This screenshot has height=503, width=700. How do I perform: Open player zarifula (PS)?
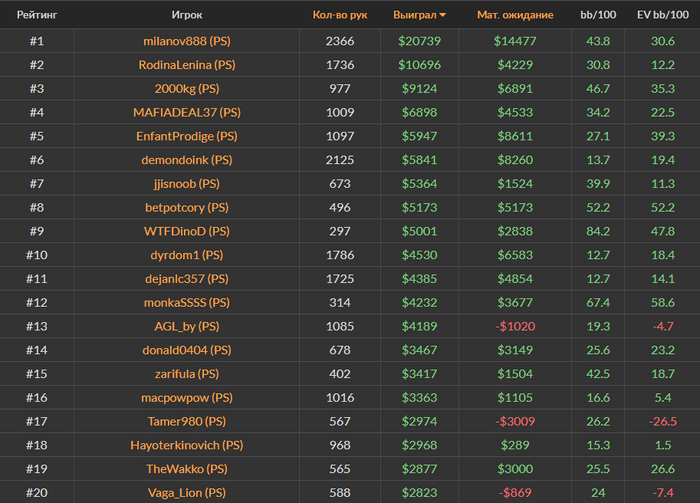187,374
